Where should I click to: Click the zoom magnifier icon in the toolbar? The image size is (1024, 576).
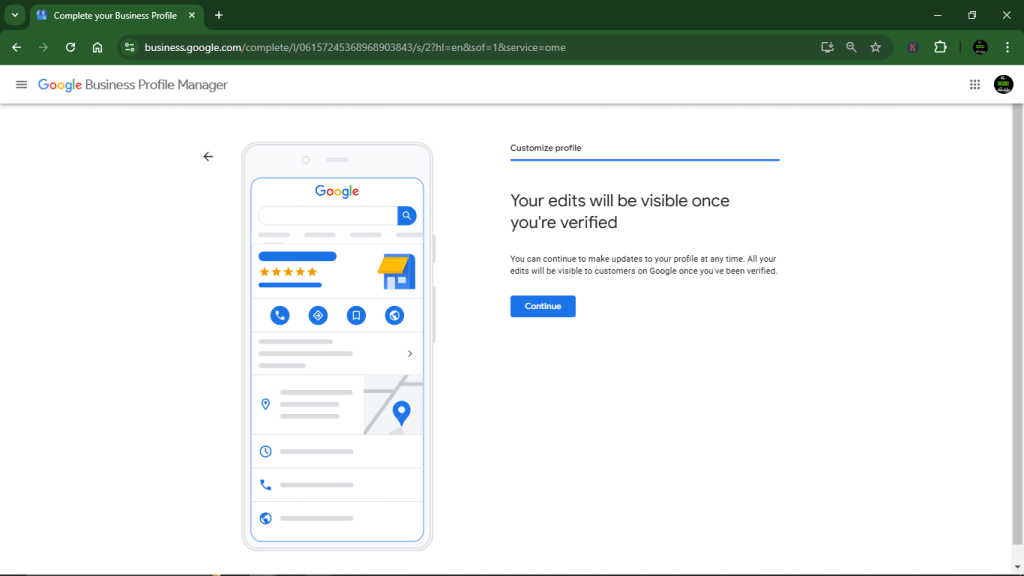point(851,46)
